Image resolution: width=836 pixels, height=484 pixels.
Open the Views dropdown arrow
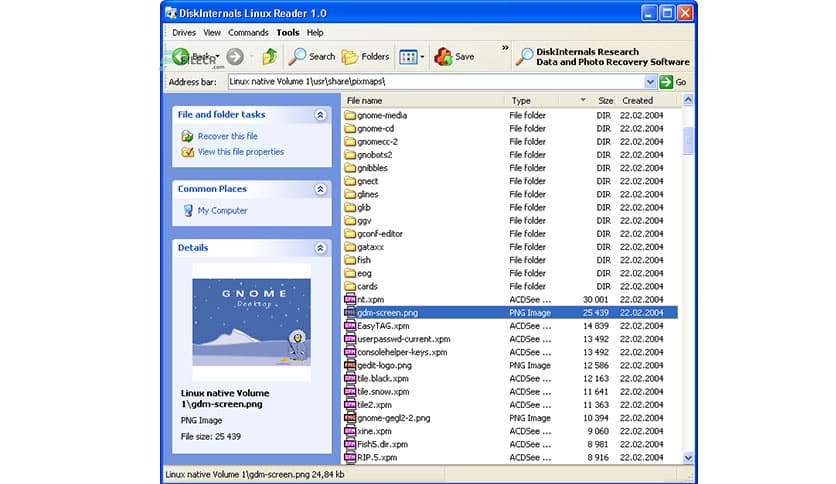[422, 57]
